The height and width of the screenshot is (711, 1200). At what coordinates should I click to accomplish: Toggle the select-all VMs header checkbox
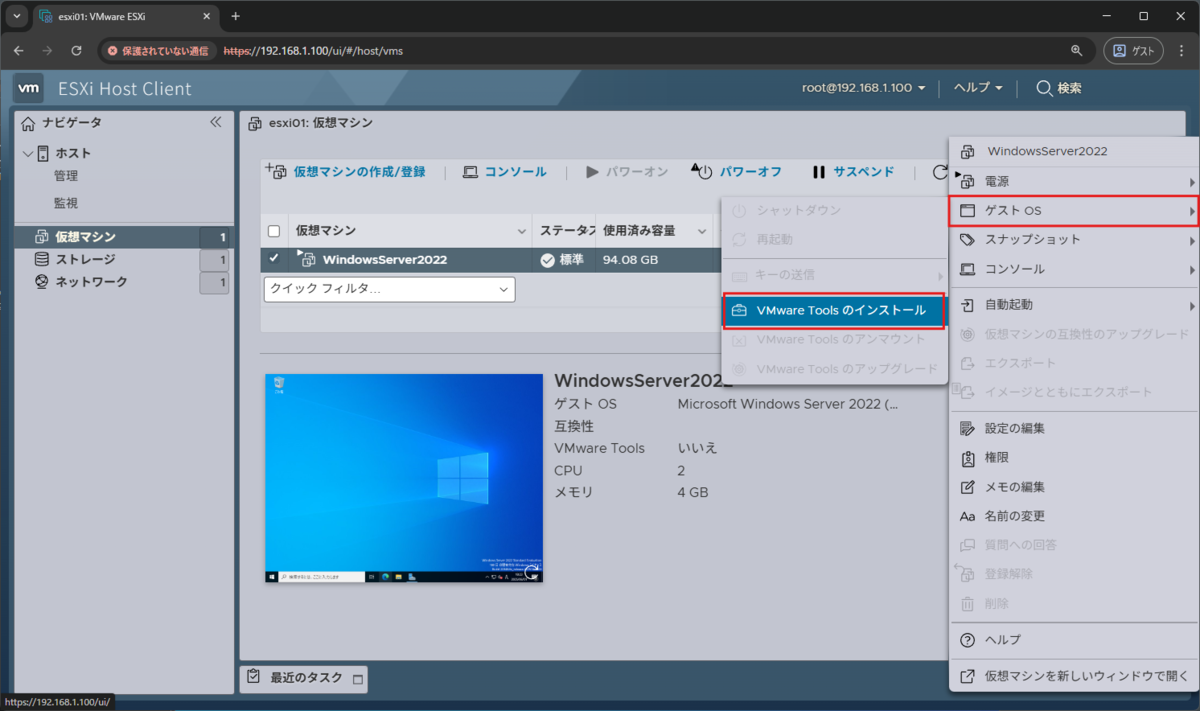tap(274, 231)
